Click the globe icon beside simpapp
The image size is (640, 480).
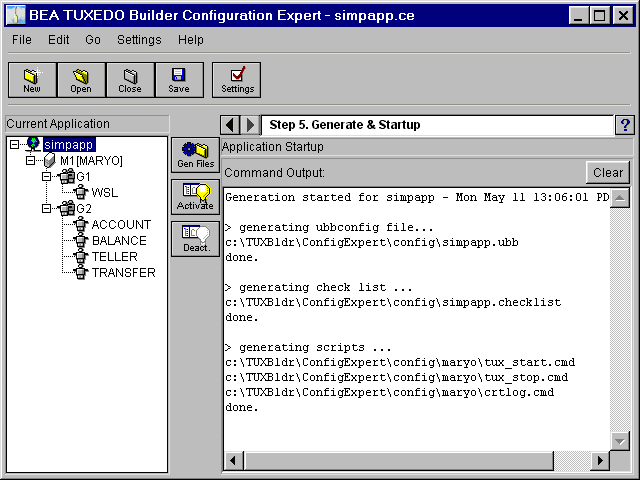[33, 144]
